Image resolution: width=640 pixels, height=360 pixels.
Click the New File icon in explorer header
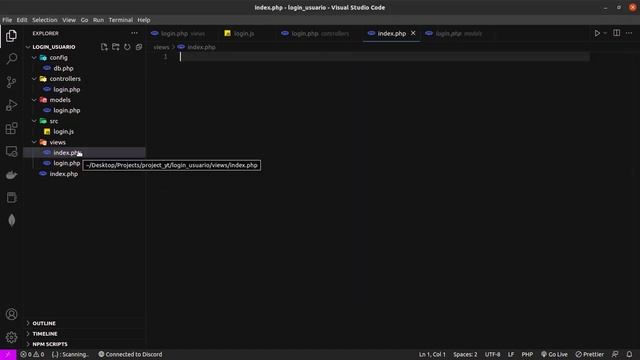click(x=104, y=47)
